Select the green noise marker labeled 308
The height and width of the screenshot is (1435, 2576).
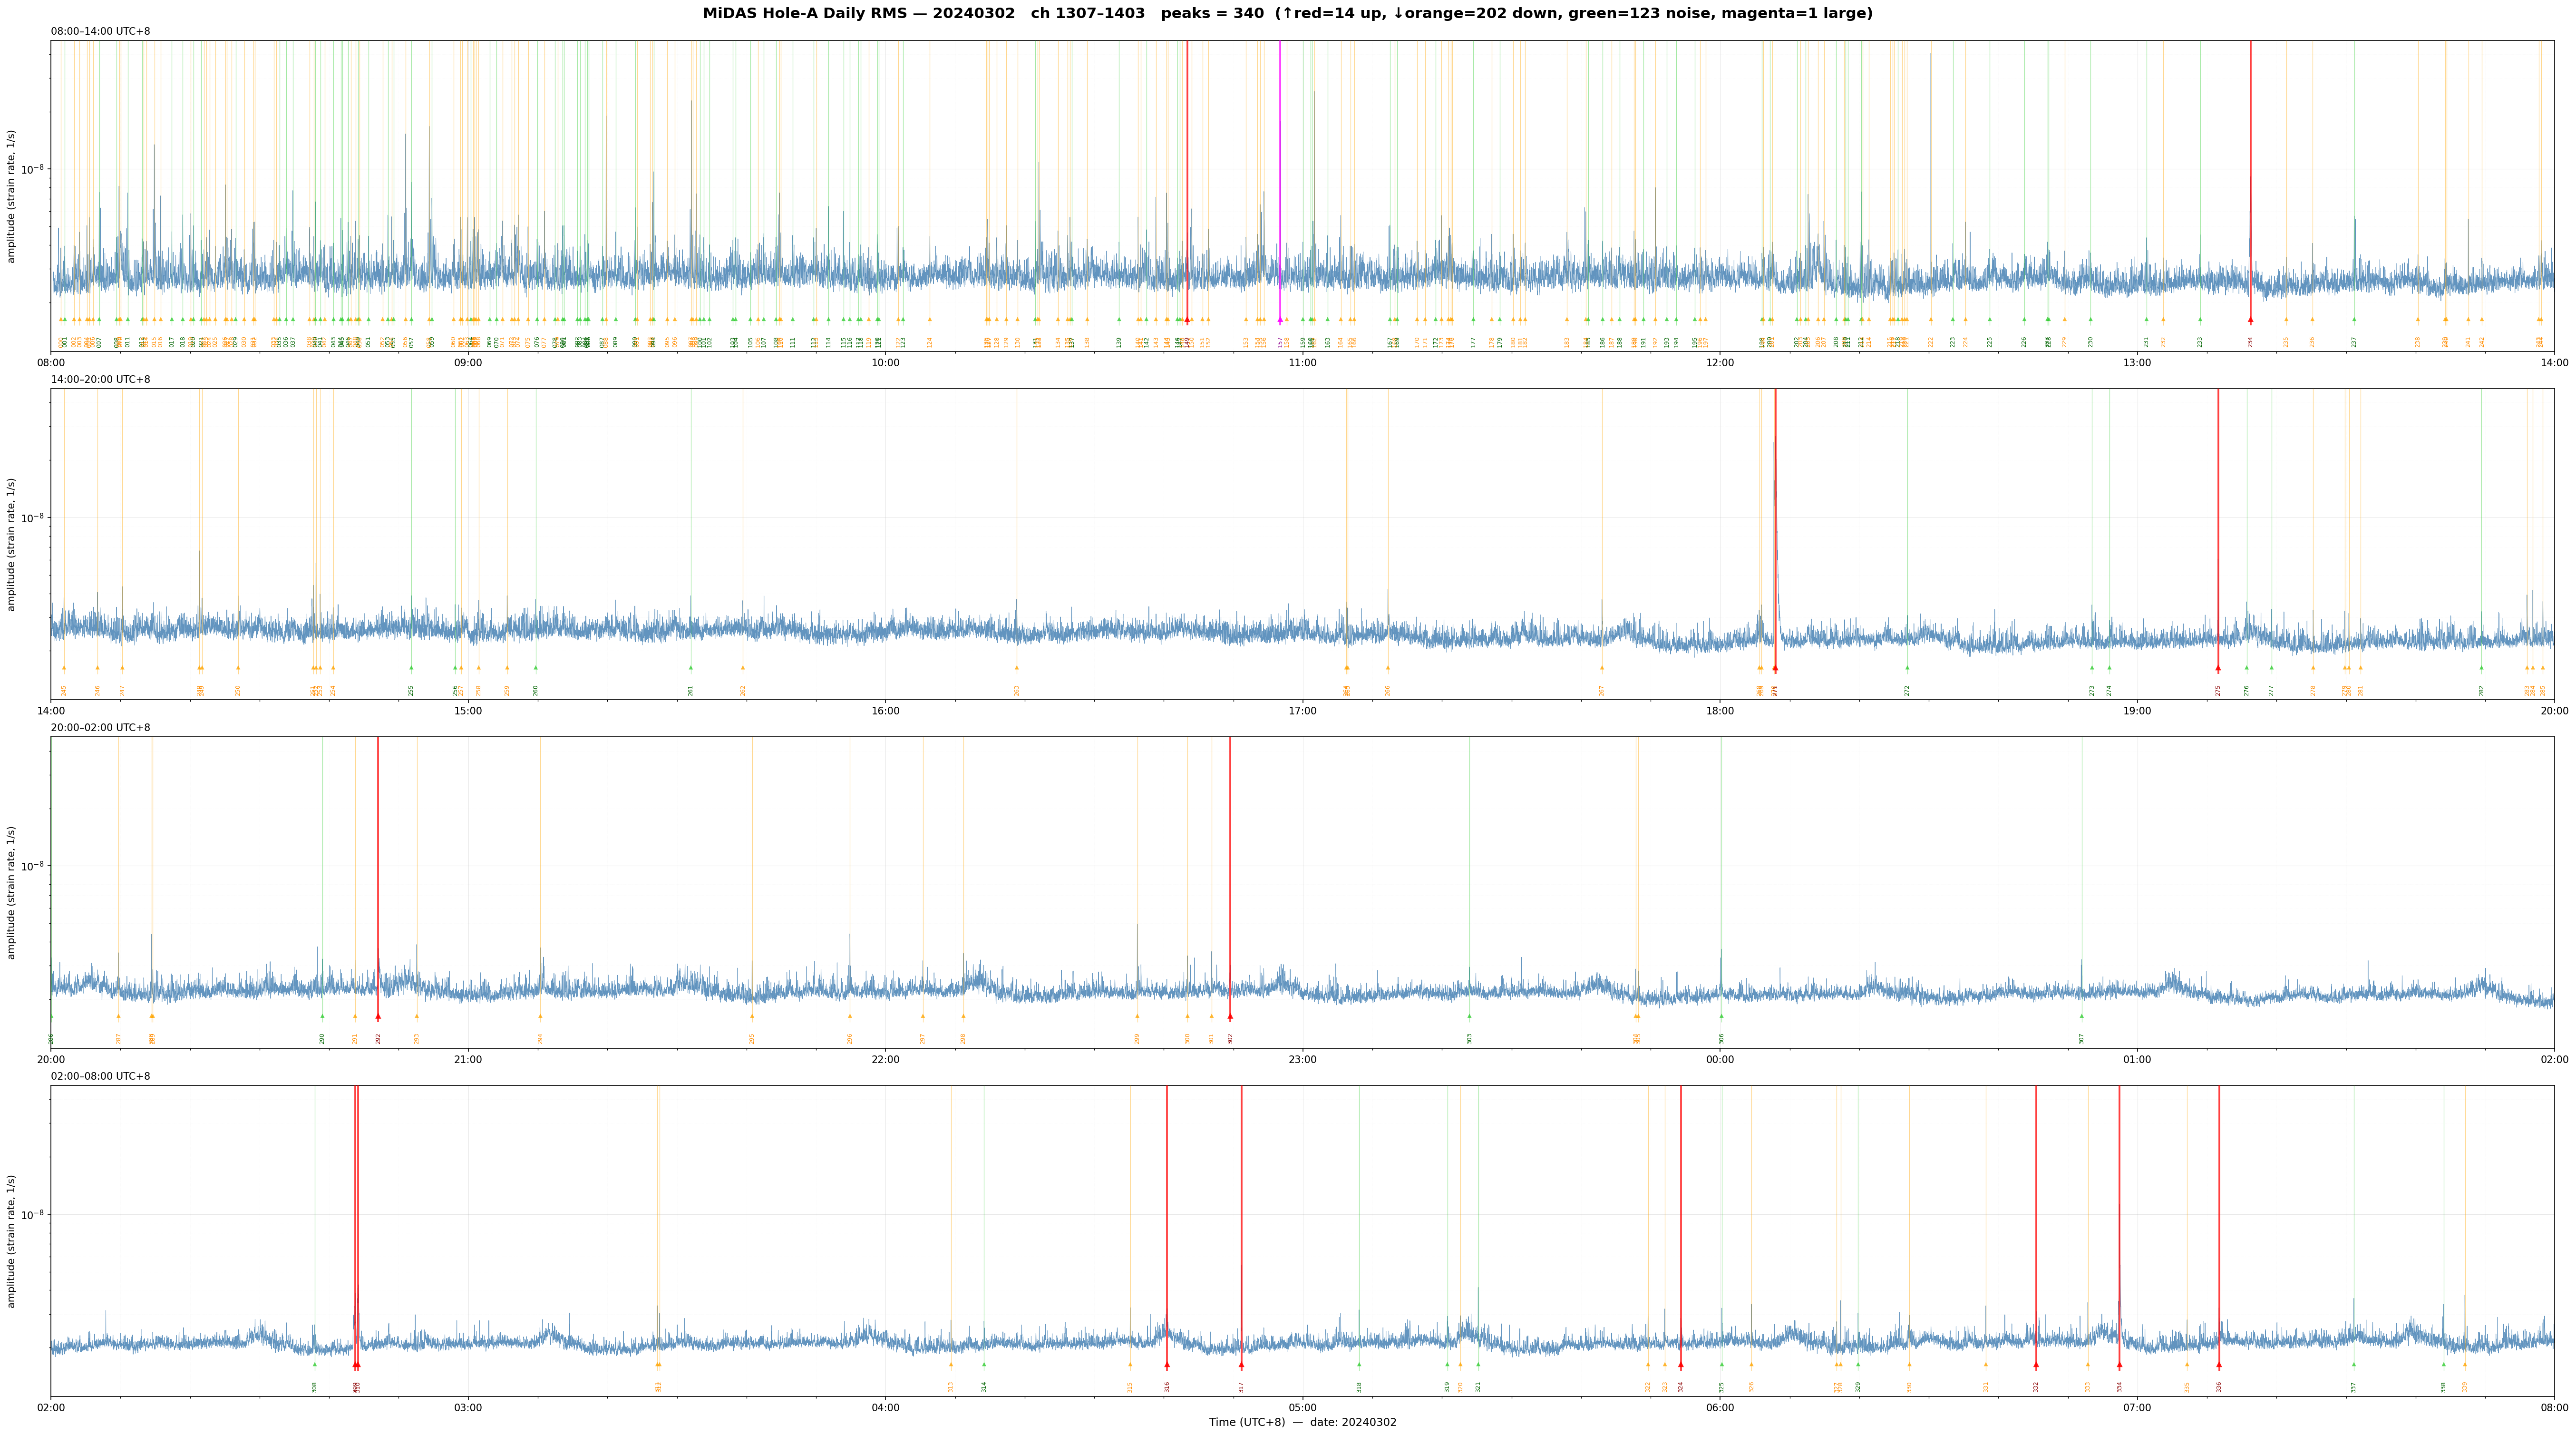[x=314, y=1364]
